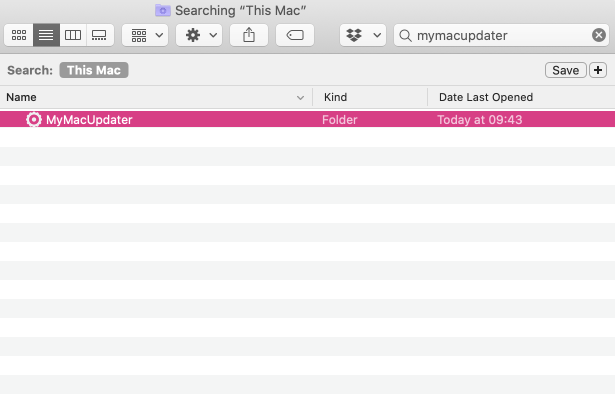Screen dimensions: 615x407
Task: Sort results by Kind column
Action: tap(369, 97)
